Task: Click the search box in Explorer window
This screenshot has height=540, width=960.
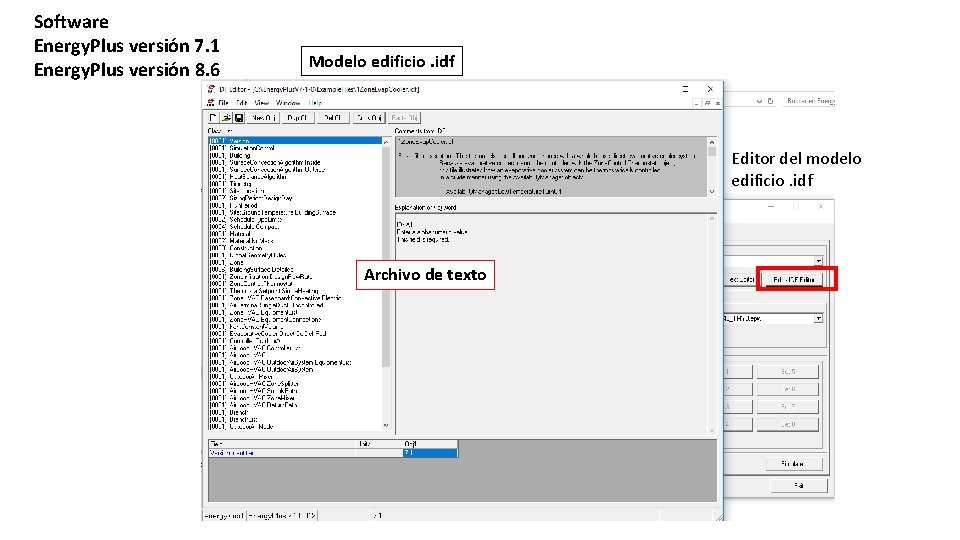Action: point(809,101)
